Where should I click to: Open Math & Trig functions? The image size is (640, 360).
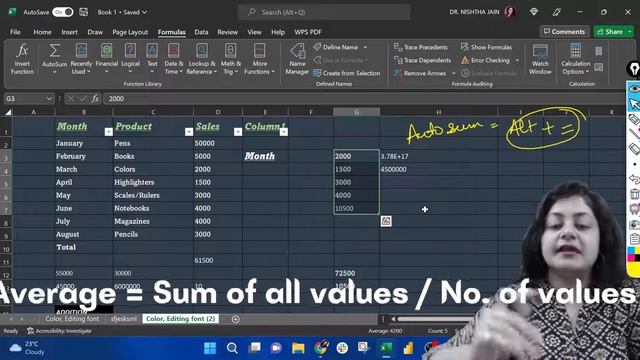point(231,59)
